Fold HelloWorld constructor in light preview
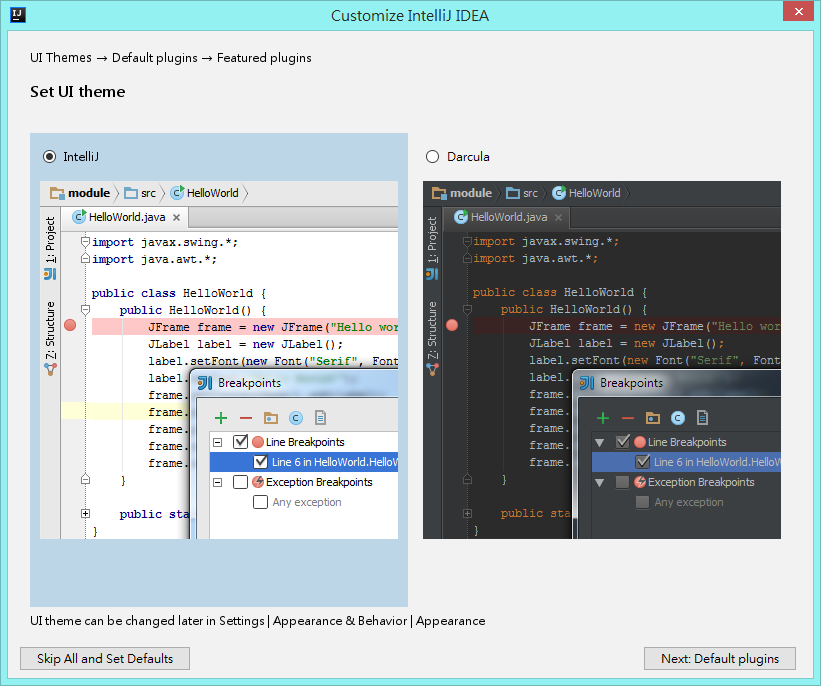The width and height of the screenshot is (821, 686). [x=85, y=309]
